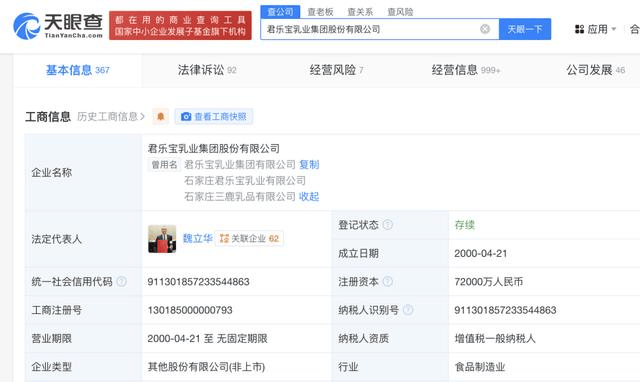Expand the 应用 dropdown arrow
Image resolution: width=640 pixels, height=382 pixels.
tap(613, 29)
